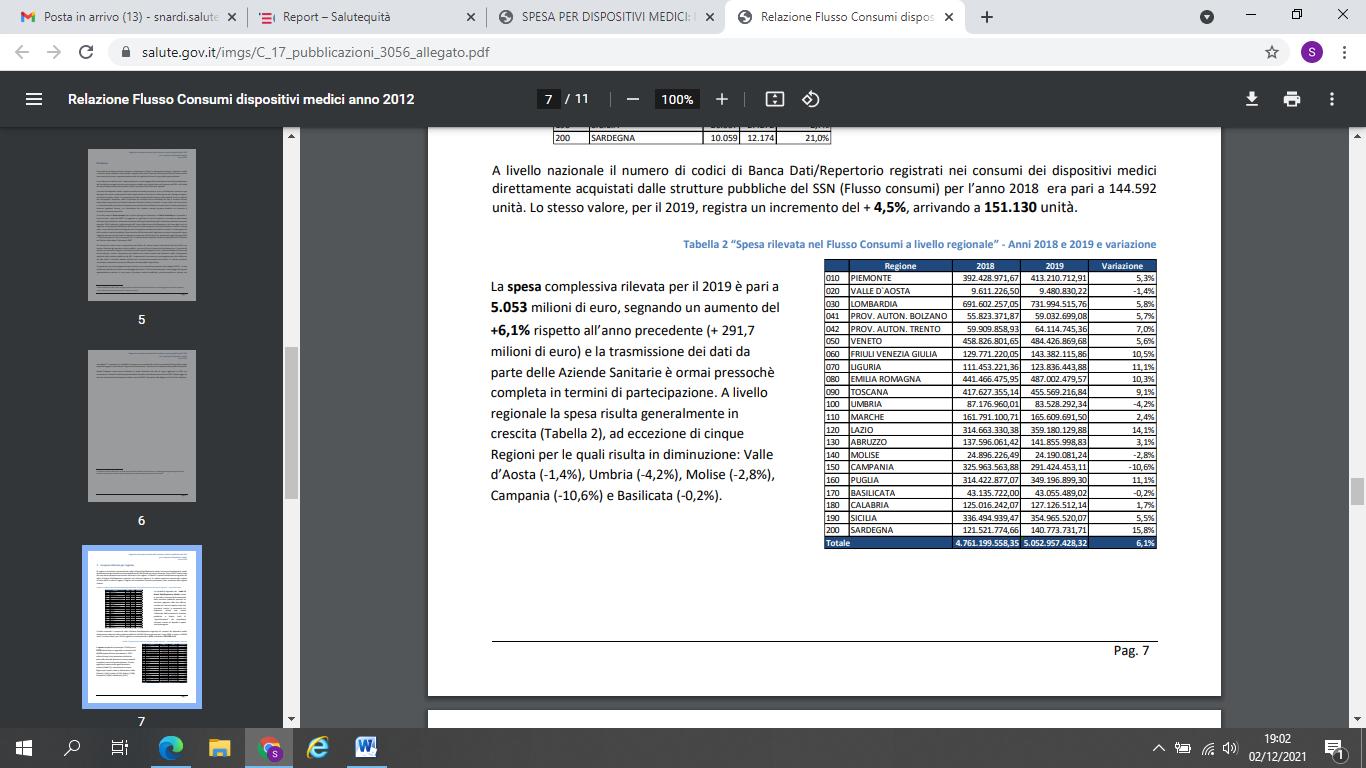Open a new browser tab
Image resolution: width=1366 pixels, height=768 pixels.
coord(987,17)
